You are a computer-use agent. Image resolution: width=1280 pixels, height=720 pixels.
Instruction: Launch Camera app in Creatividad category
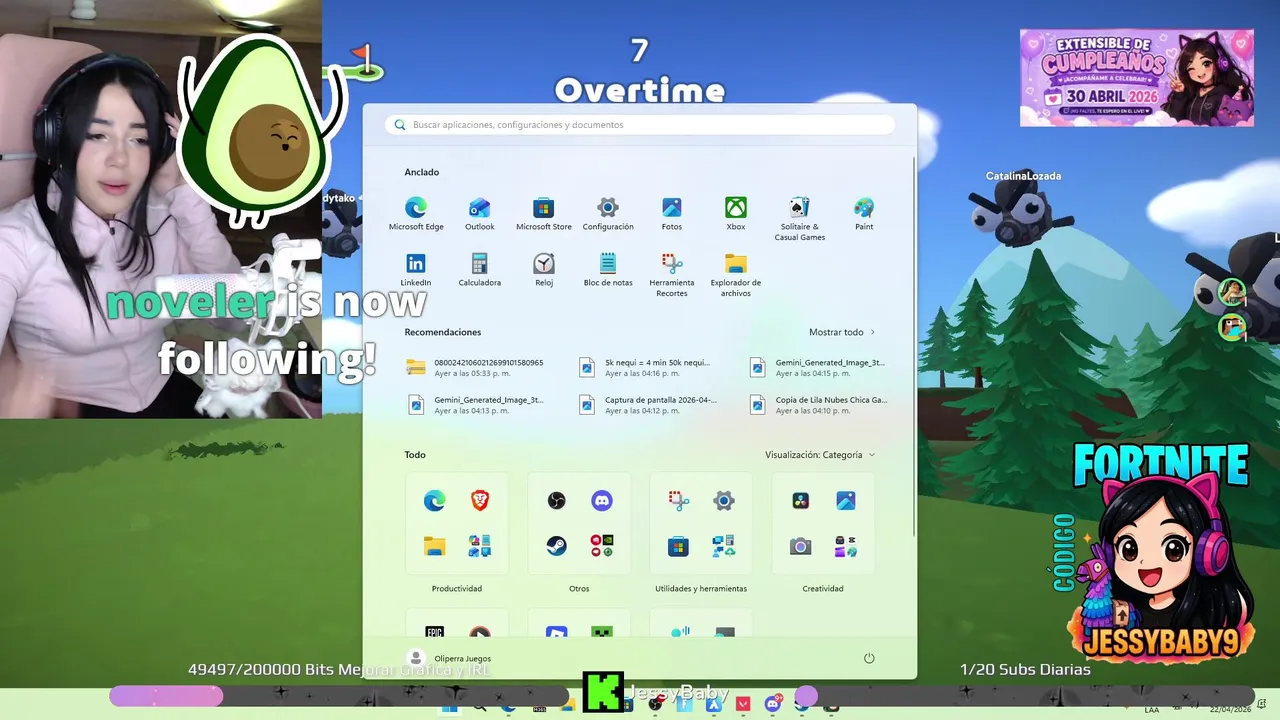801,546
